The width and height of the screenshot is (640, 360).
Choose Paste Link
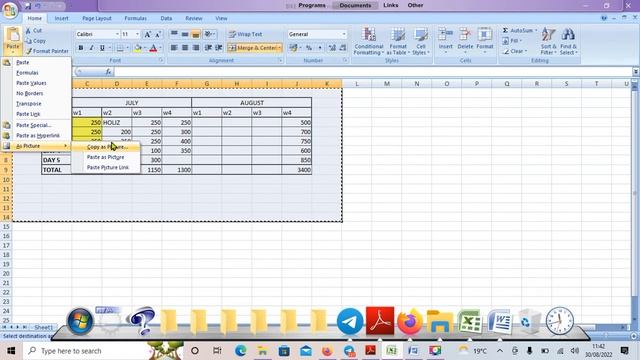37,114
